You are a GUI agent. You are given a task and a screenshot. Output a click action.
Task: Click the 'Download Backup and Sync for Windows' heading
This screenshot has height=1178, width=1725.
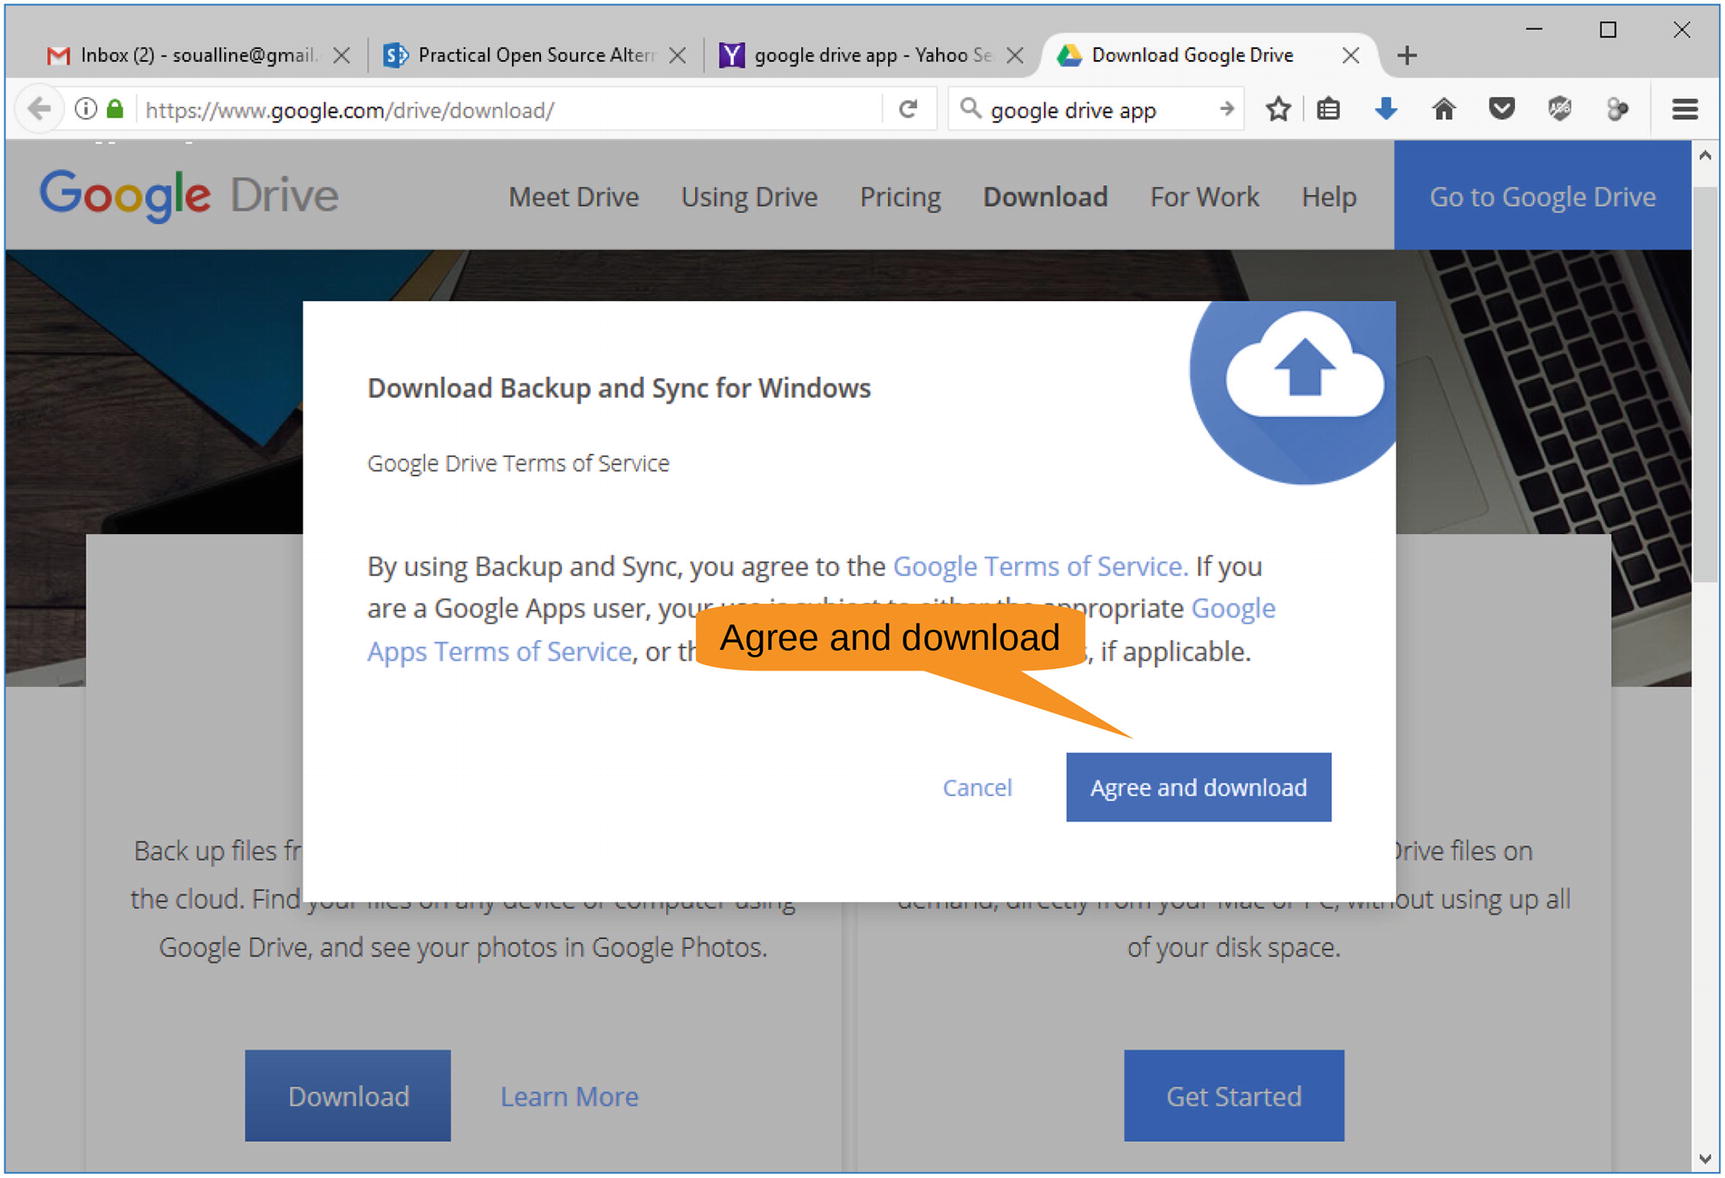point(619,388)
